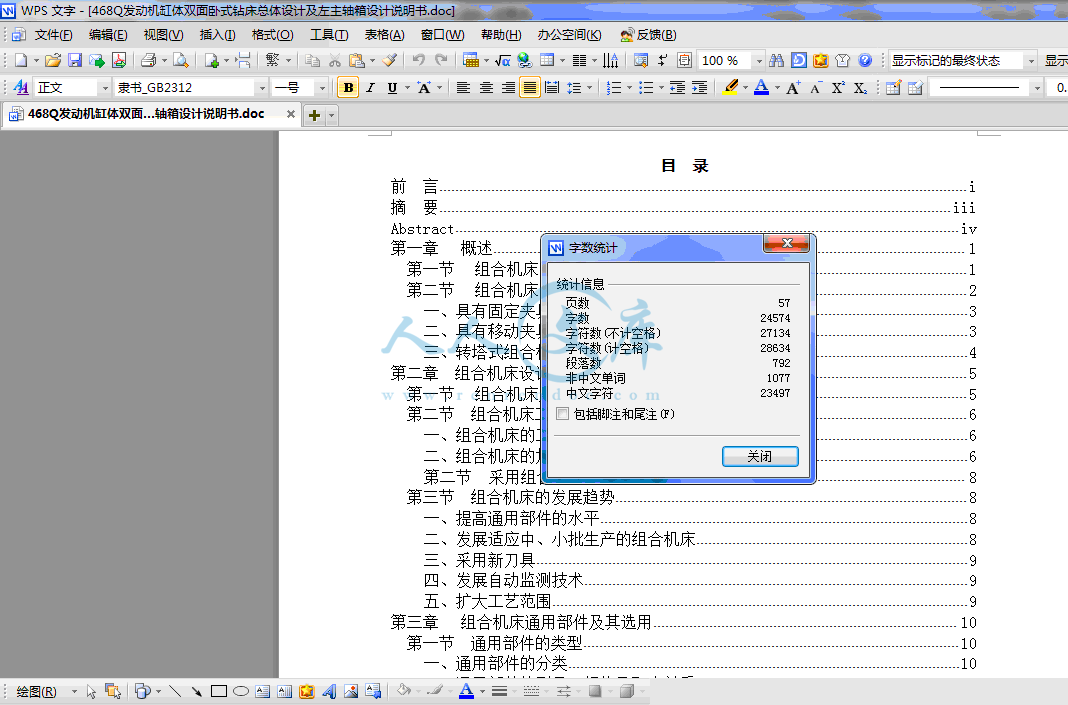Open Find with the binoculars icon
Screen dimensions: 1068x705
pos(776,61)
